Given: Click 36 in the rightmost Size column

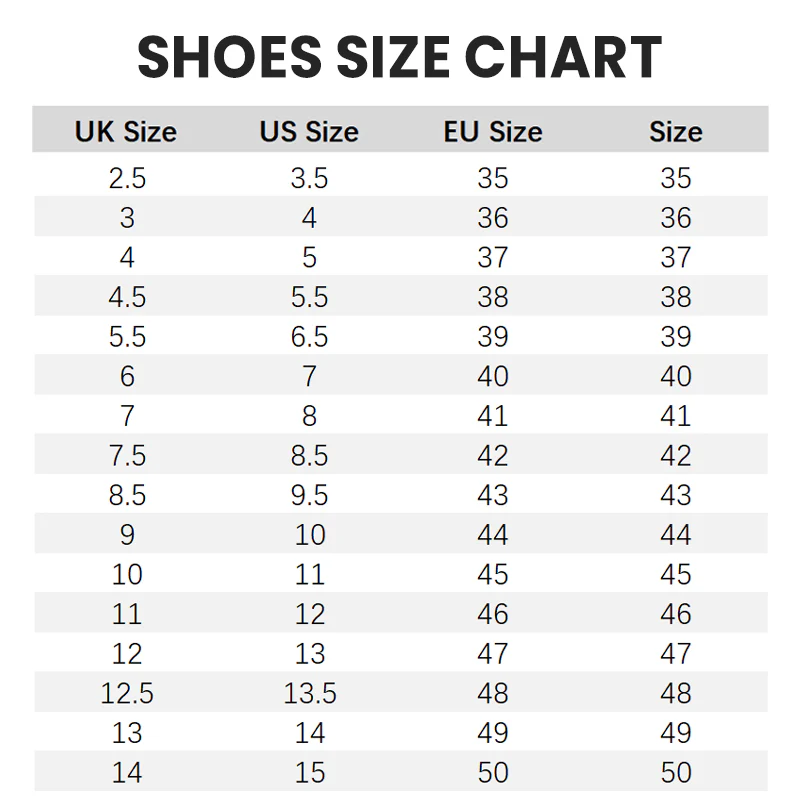Looking at the screenshot, I should coord(676,218).
